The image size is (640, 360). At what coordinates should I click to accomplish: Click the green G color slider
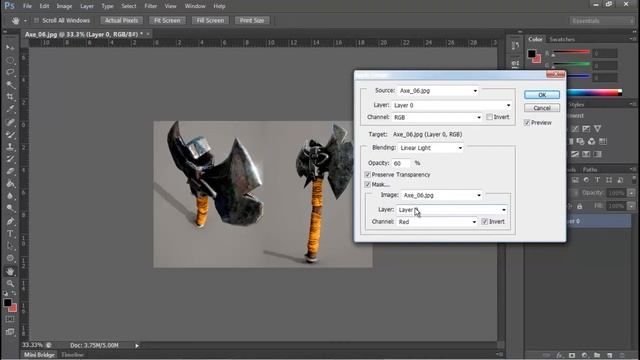click(x=571, y=64)
